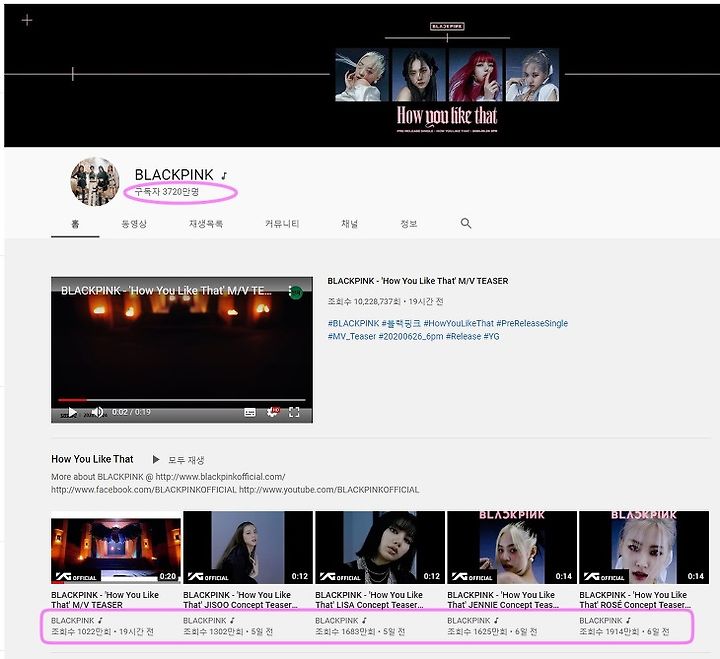The width and height of the screenshot is (720, 659).
Task: Click the #20200626_6pm hashtag
Action: click(411, 336)
